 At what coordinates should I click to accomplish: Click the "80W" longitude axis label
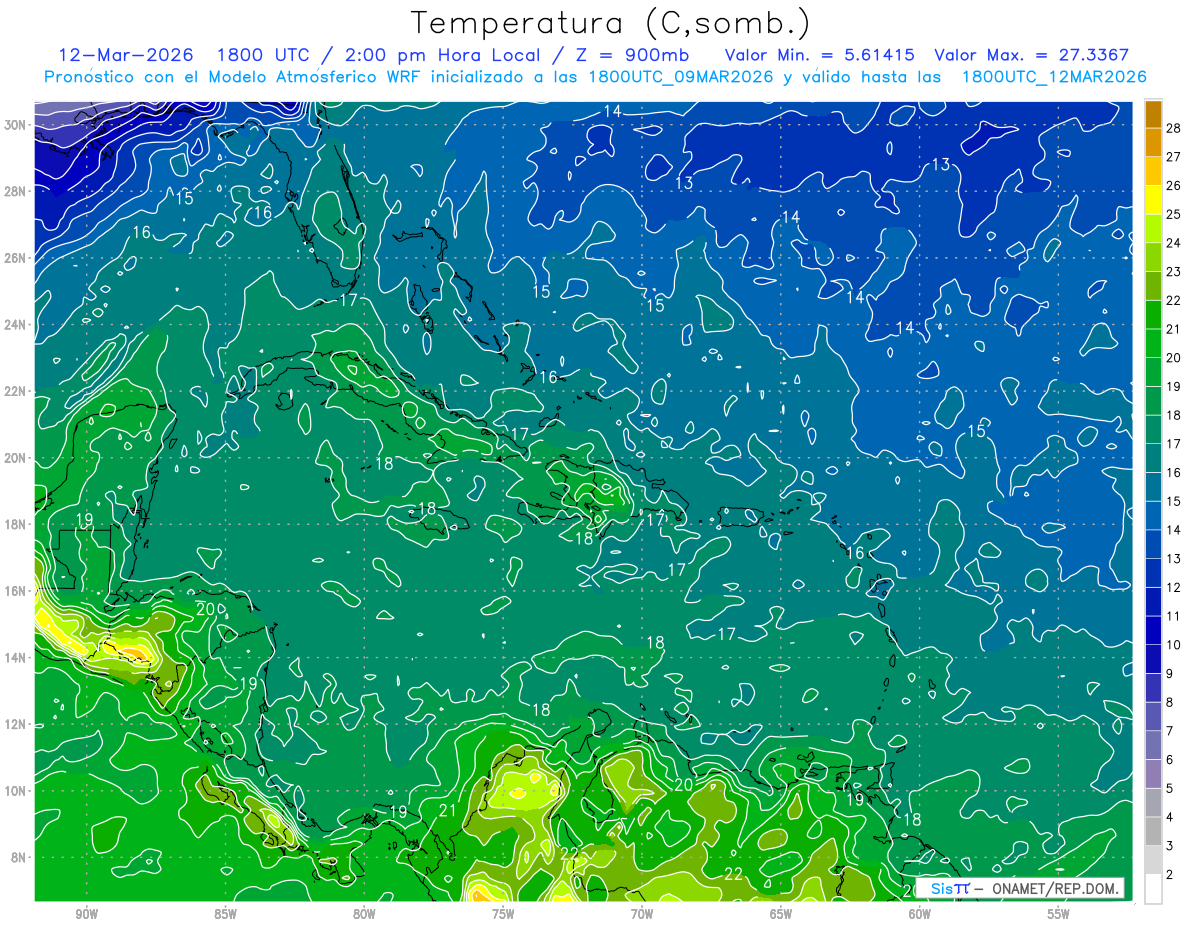click(364, 914)
